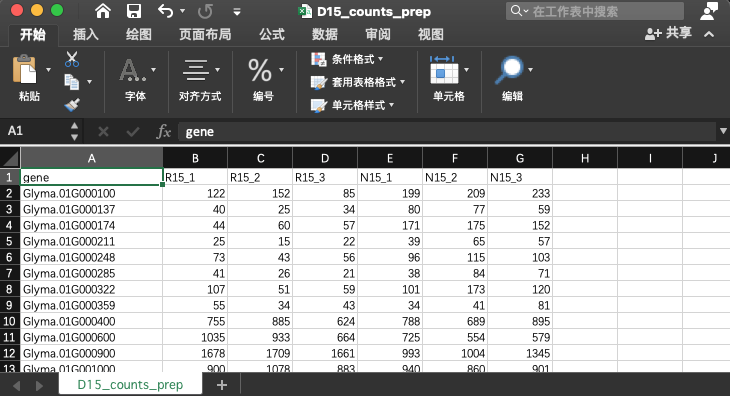The width and height of the screenshot is (730, 396).
Task: Select column G header
Action: pyautogui.click(x=520, y=158)
